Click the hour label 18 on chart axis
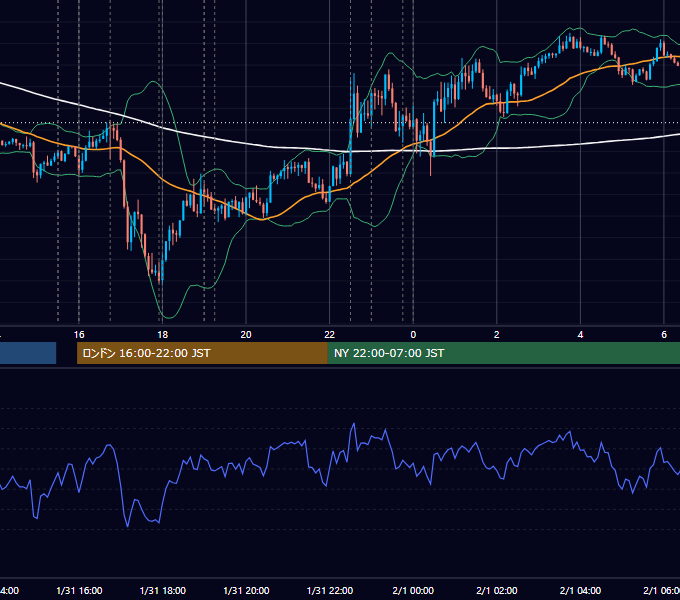680x600 pixels. [x=162, y=335]
